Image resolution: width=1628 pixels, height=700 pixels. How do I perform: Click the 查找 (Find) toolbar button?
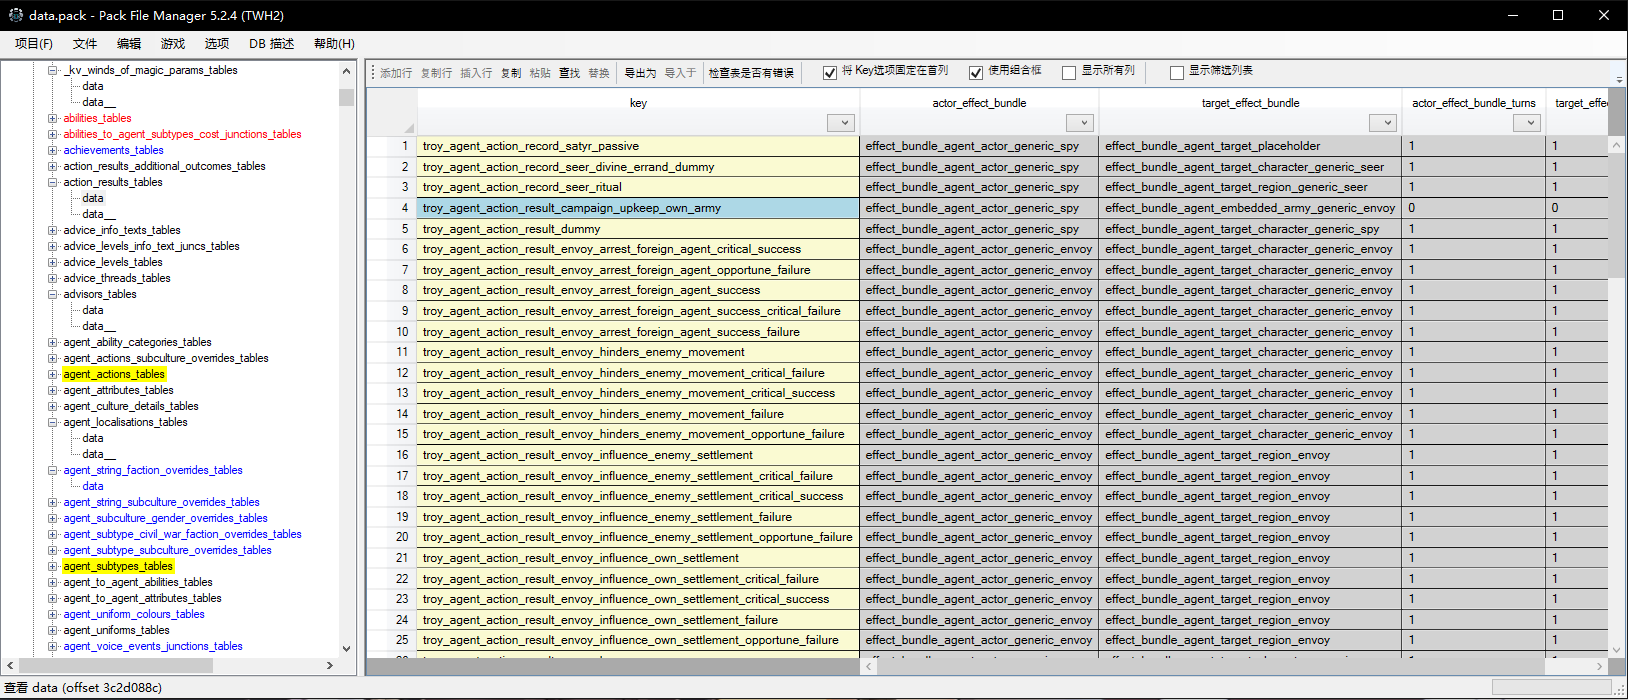coord(569,73)
